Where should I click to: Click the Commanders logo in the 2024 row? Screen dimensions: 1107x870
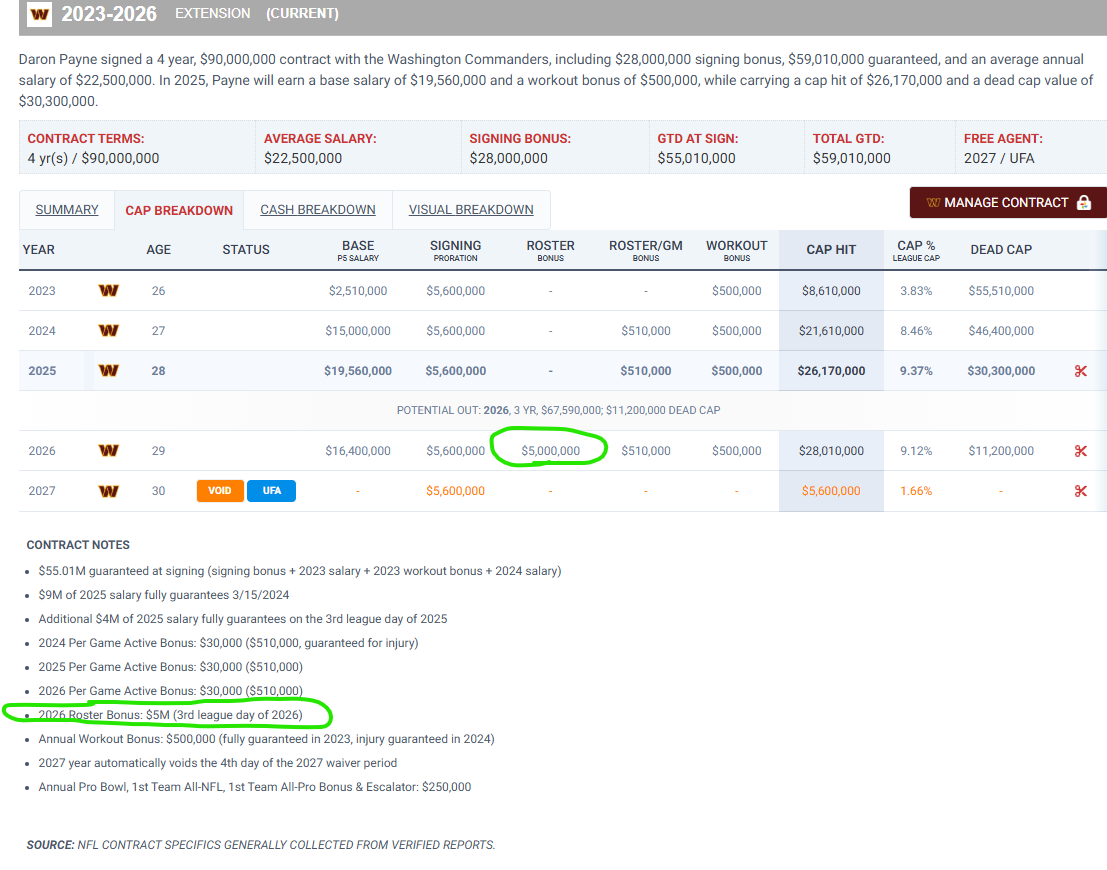pyautogui.click(x=108, y=330)
